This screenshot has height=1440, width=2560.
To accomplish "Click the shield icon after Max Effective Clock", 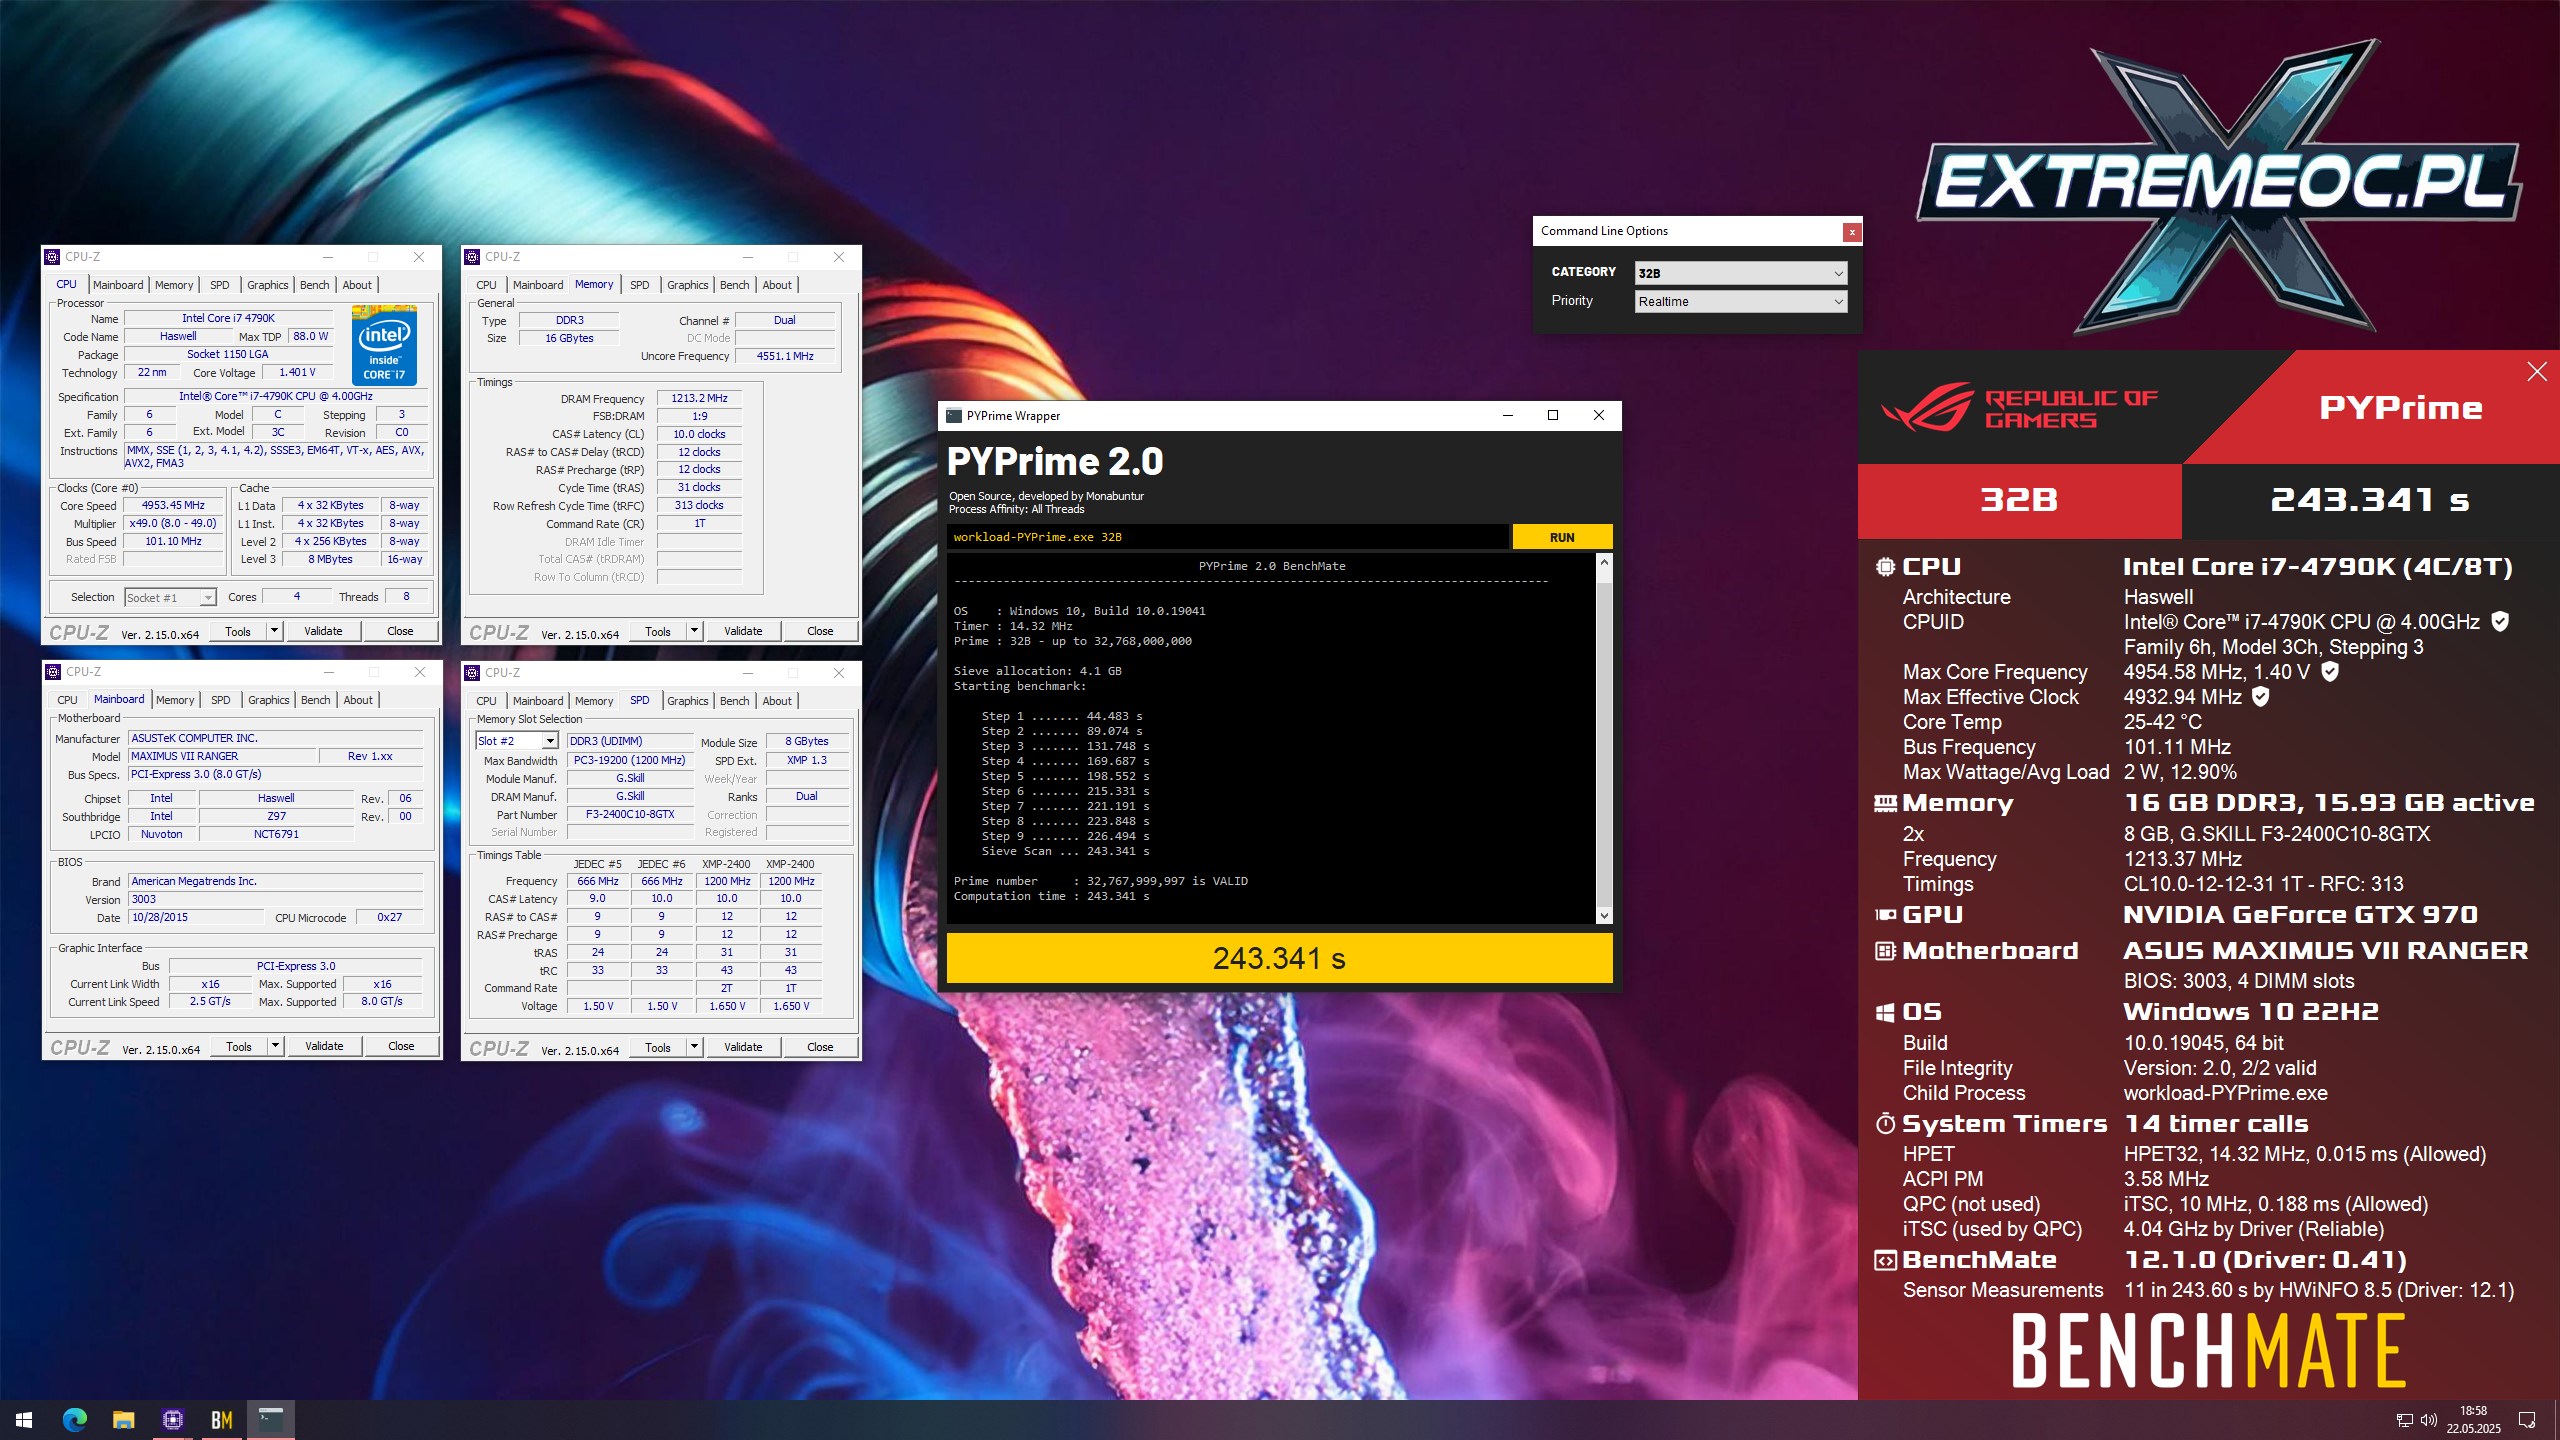I will point(2261,697).
